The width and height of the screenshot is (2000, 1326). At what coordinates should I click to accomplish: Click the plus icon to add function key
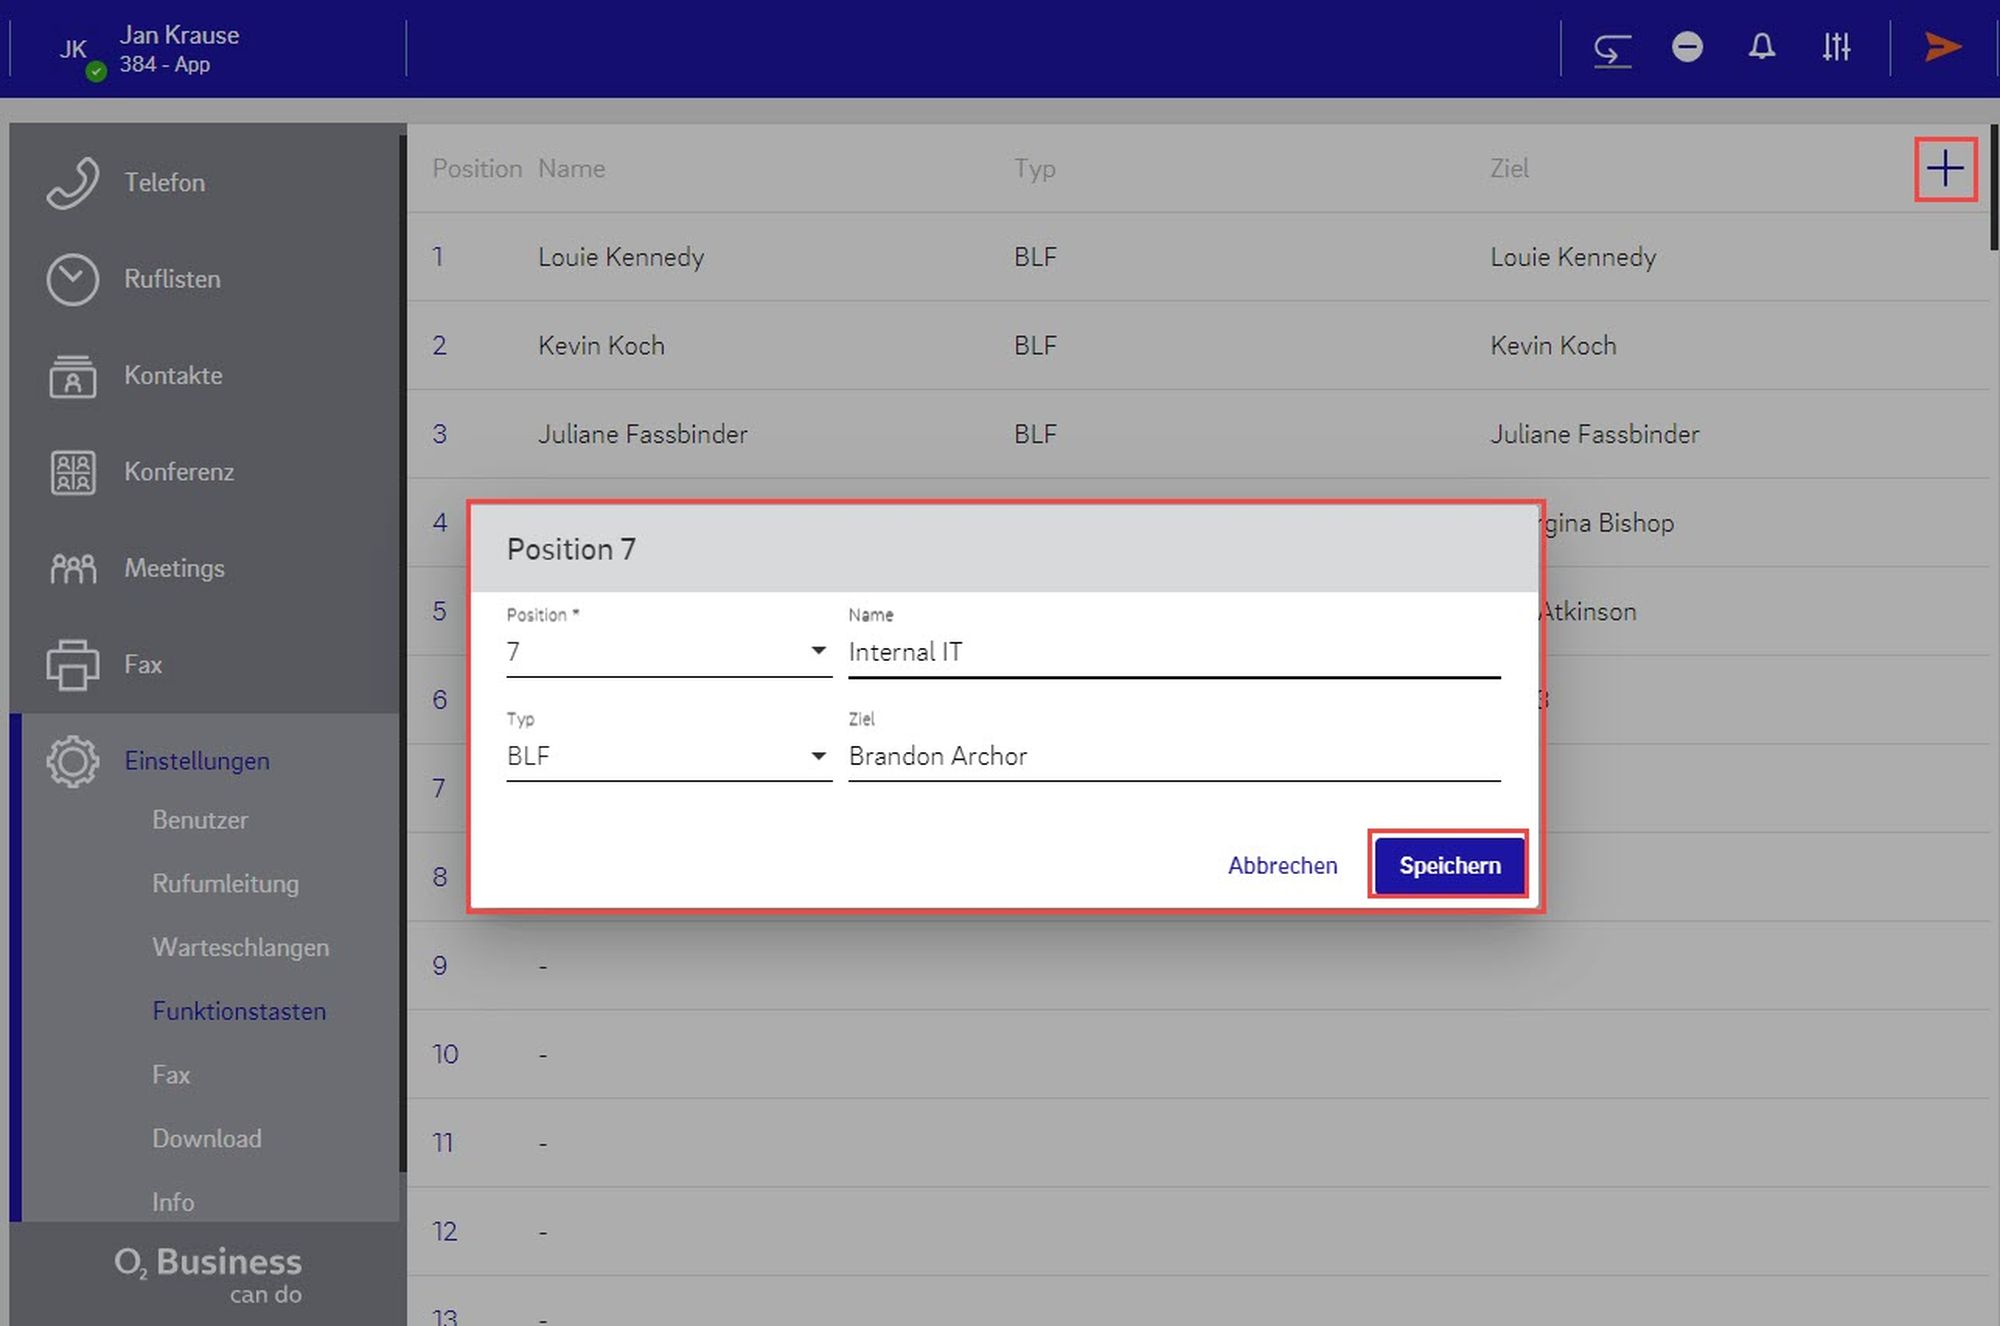point(1944,169)
